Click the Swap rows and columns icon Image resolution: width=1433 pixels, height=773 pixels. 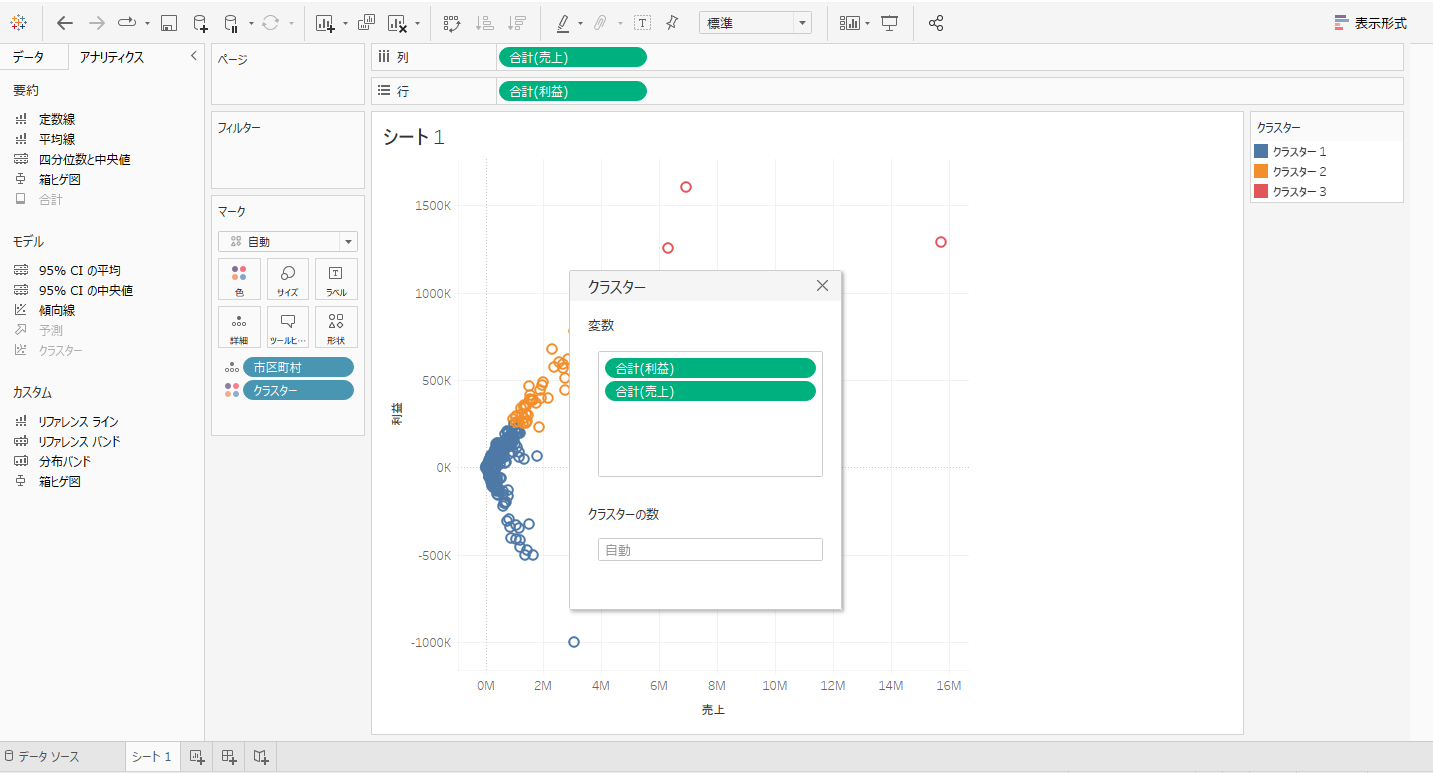click(451, 23)
